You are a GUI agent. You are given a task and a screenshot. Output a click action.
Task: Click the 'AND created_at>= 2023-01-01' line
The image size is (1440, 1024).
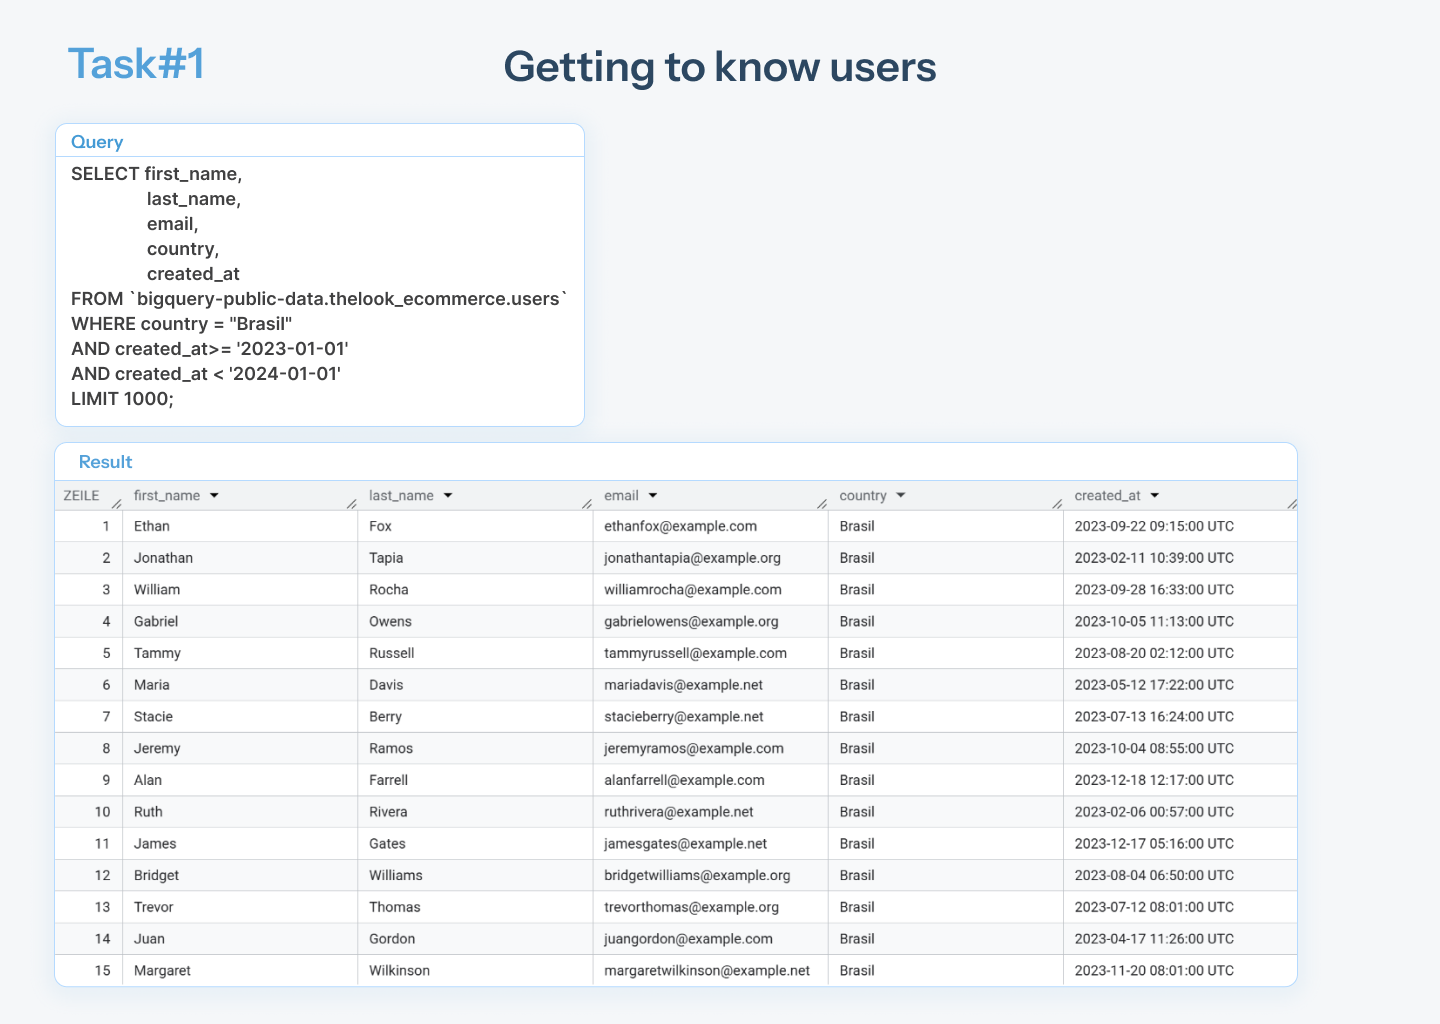[x=210, y=349]
